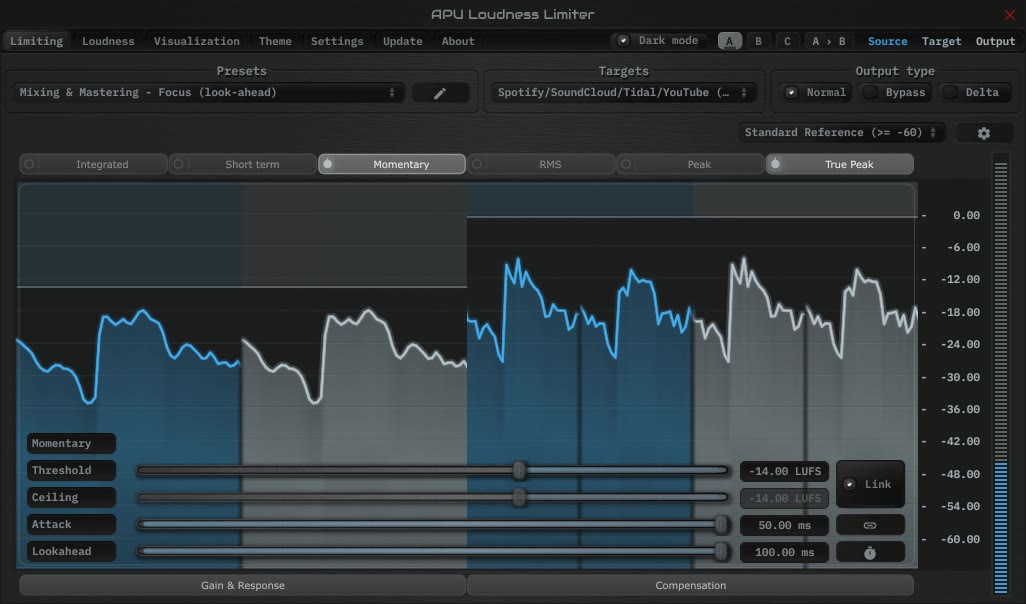Screen dimensions: 1026x604
Task: Expand the Gain & Response section
Action: click(x=243, y=585)
